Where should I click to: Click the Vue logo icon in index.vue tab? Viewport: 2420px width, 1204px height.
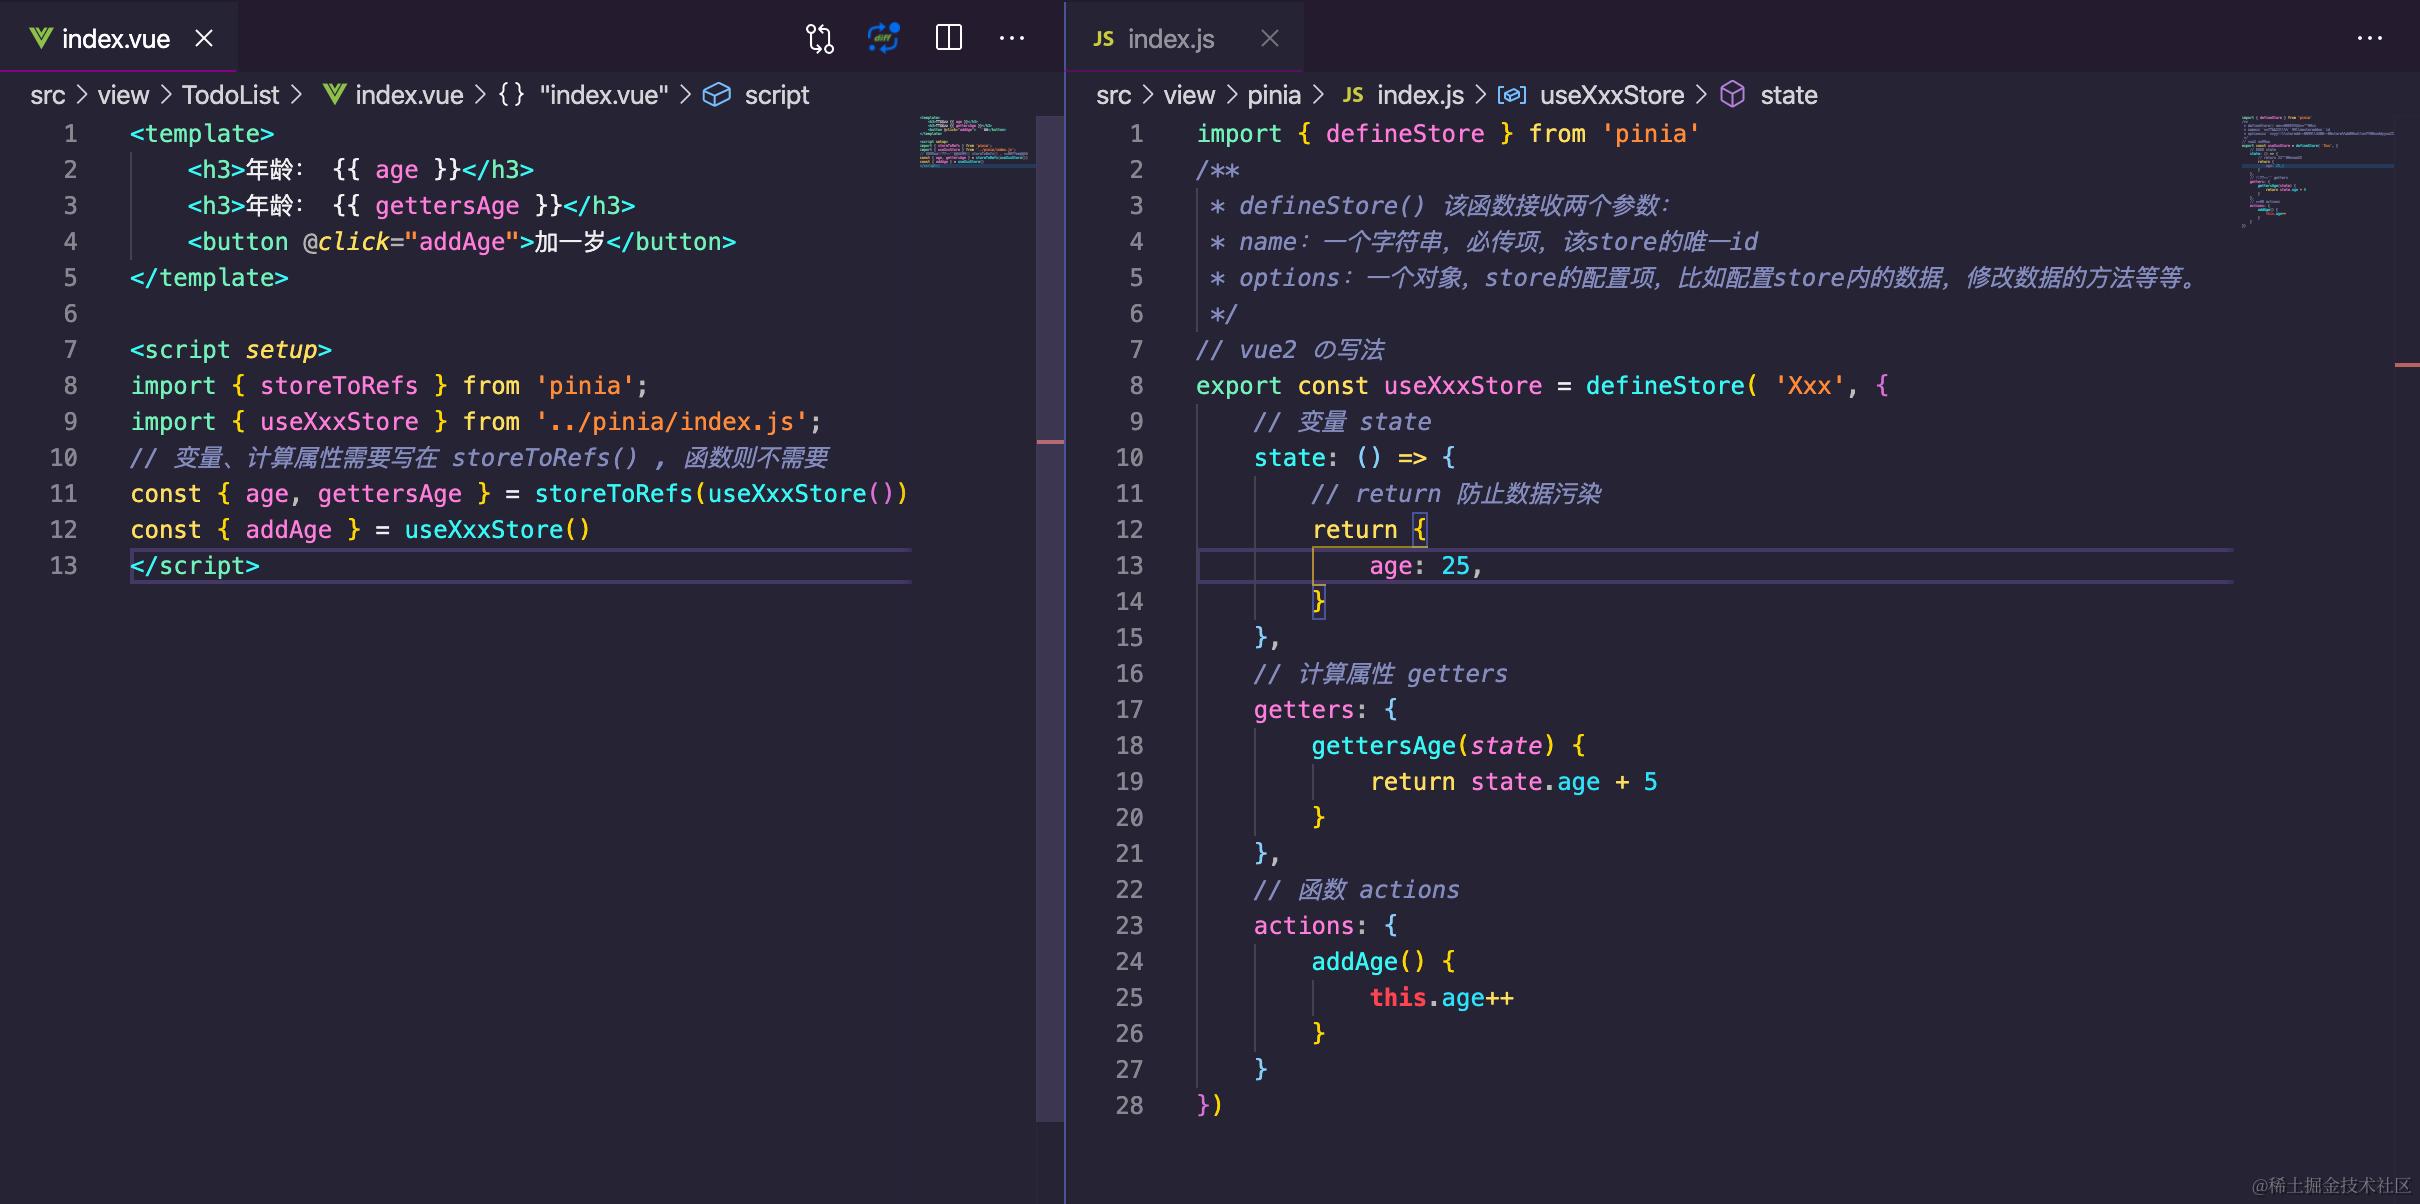[x=41, y=38]
